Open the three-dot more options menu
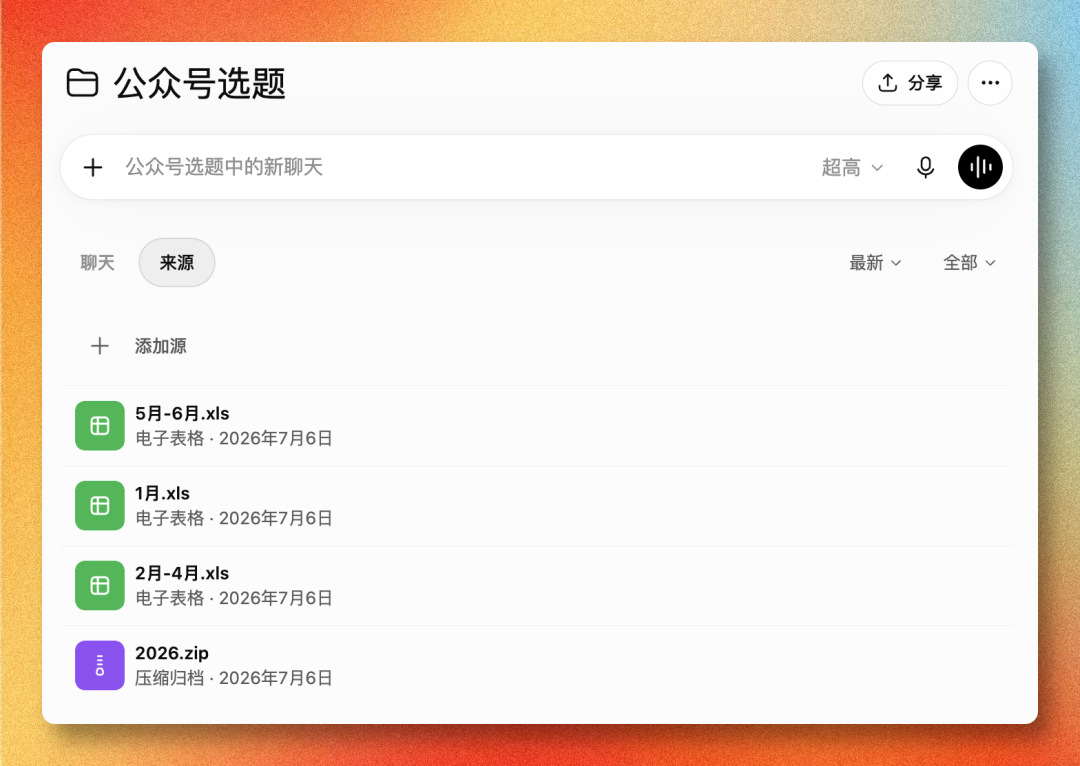Image resolution: width=1080 pixels, height=766 pixels. point(990,83)
